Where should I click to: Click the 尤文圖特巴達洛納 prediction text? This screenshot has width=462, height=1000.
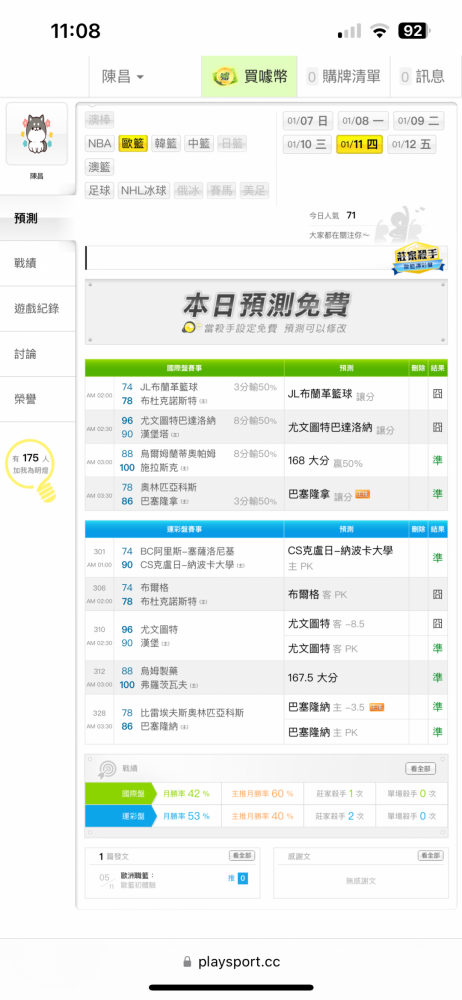click(330, 428)
